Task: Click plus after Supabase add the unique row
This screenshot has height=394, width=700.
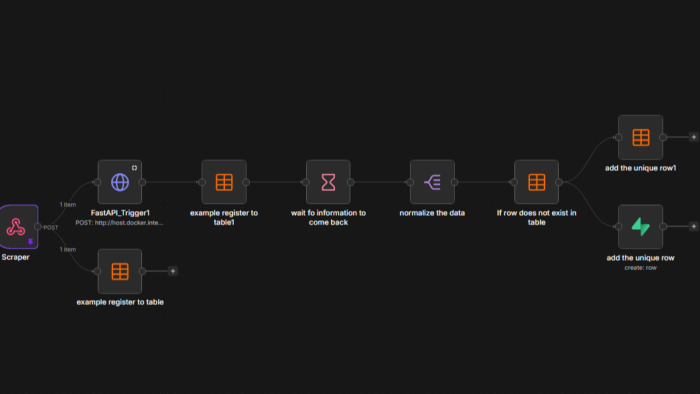Action: point(693,227)
